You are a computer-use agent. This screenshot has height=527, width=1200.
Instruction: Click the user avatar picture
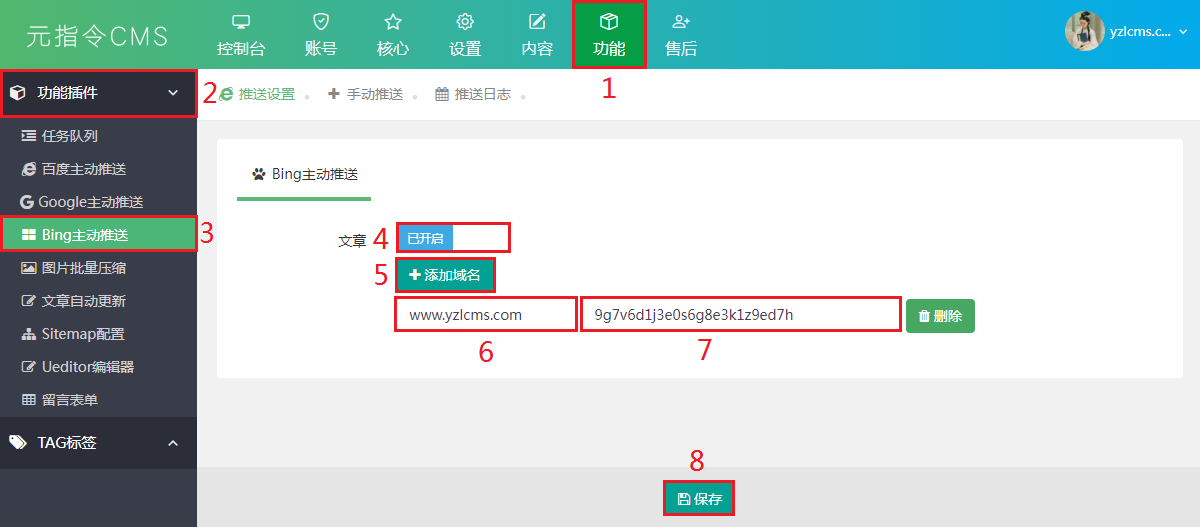[x=1084, y=31]
